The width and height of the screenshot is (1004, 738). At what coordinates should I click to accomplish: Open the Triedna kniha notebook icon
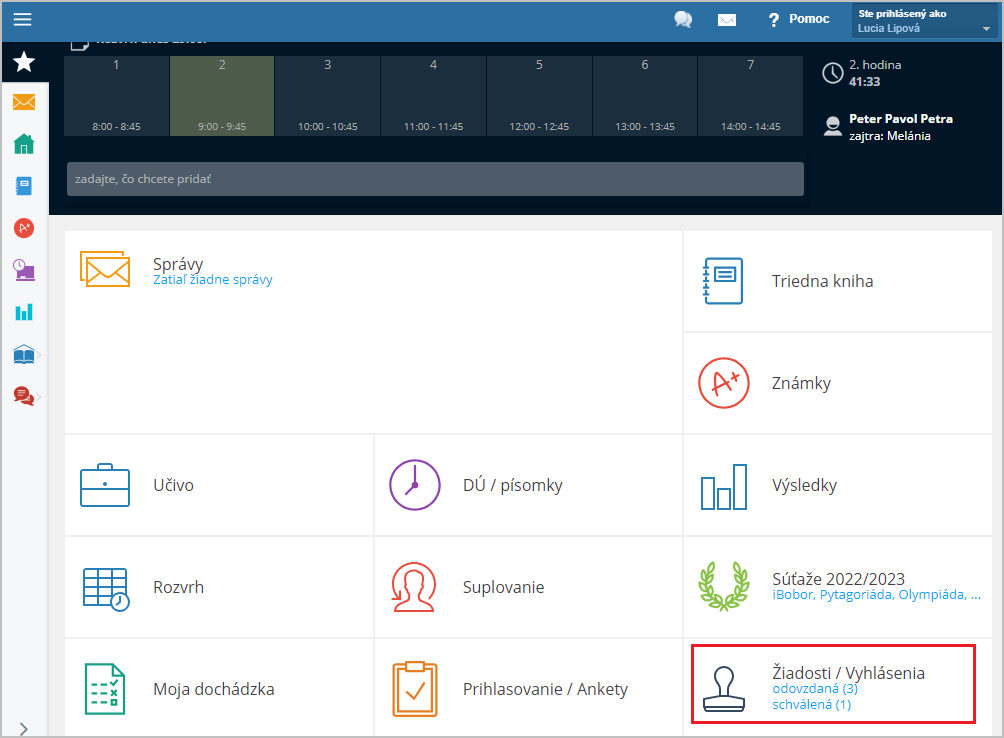[723, 281]
